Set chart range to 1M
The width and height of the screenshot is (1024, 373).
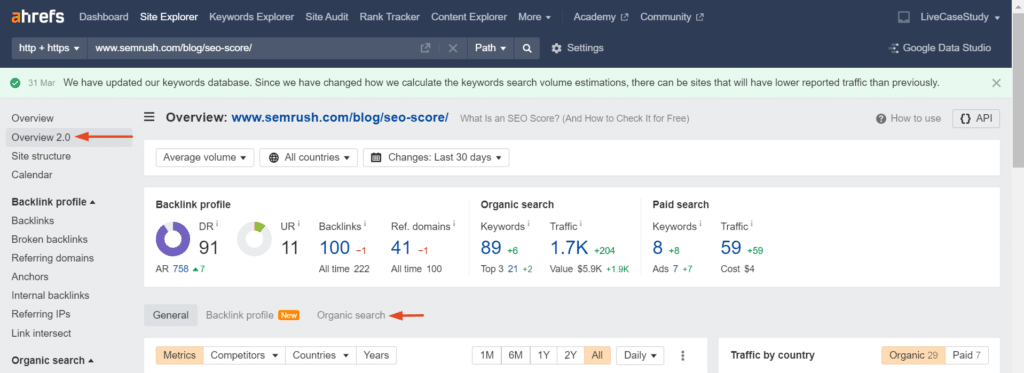tap(487, 355)
